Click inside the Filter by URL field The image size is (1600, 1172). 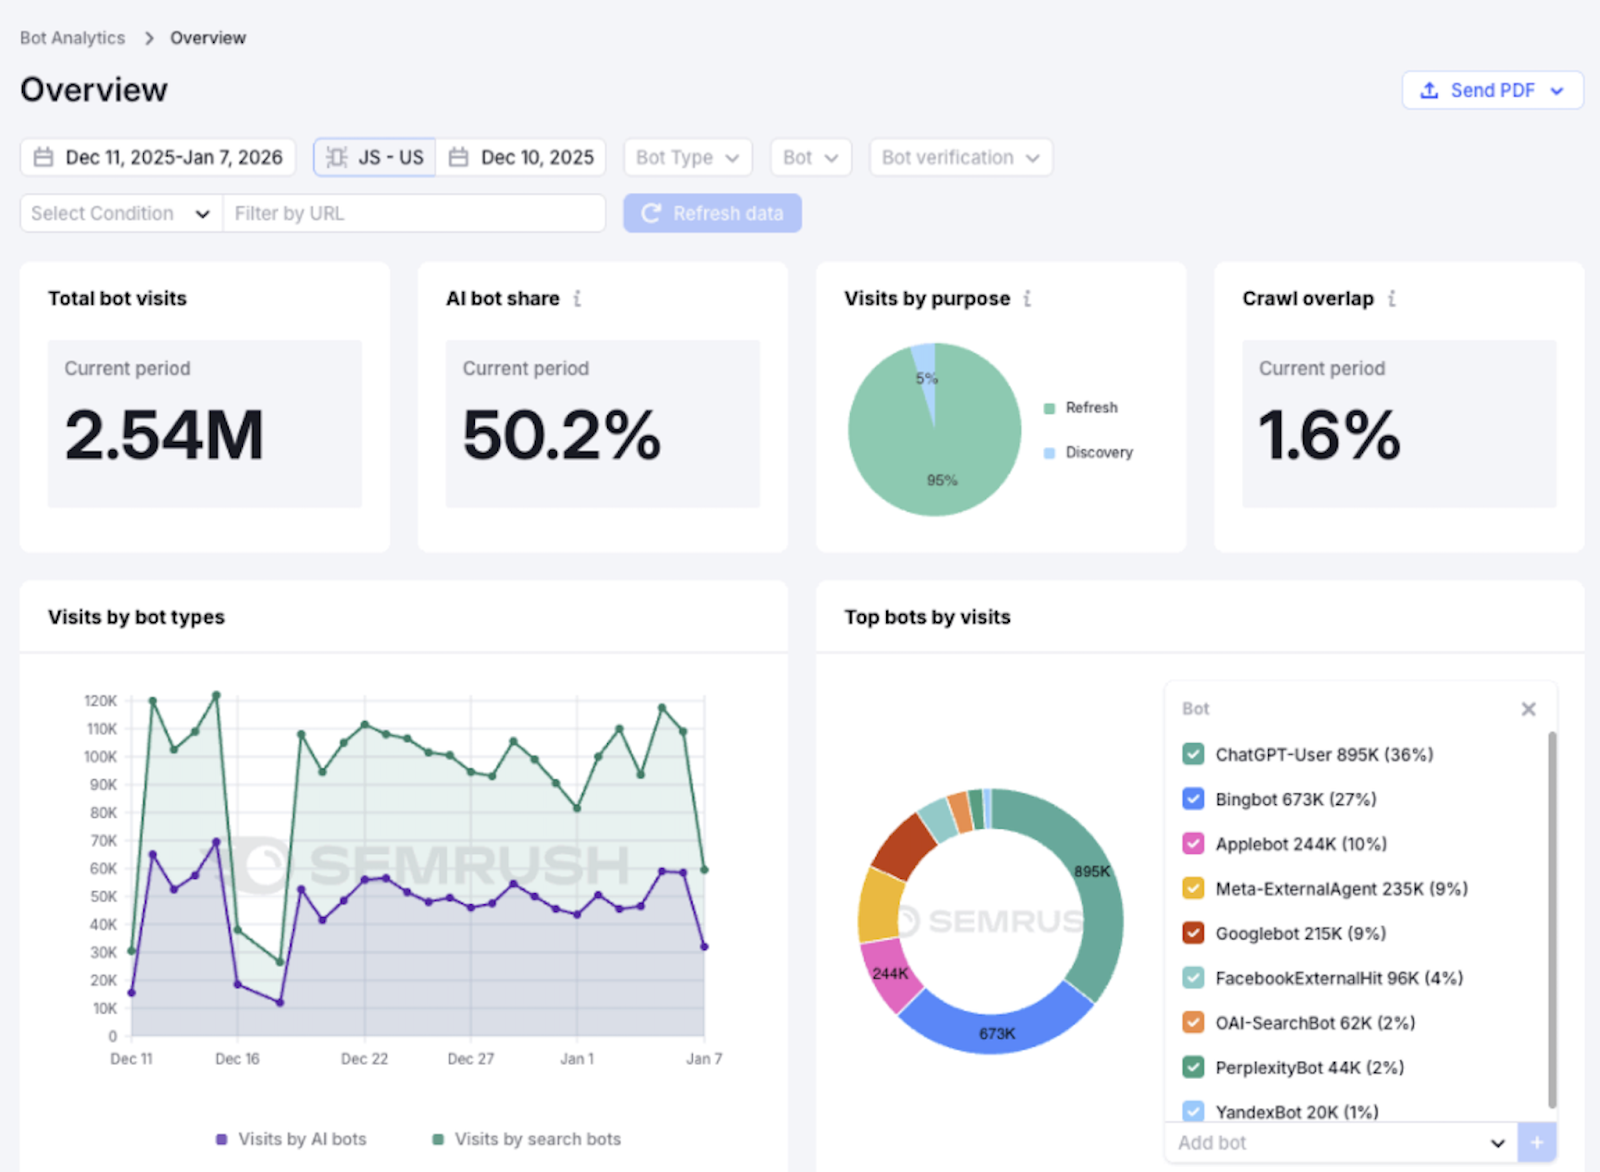coord(414,213)
